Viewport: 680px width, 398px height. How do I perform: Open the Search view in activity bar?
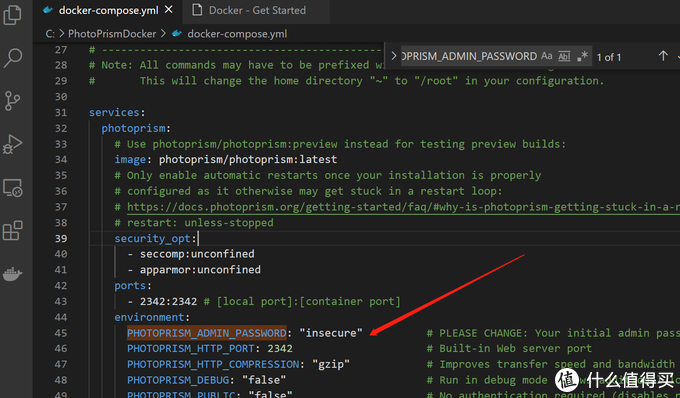13,57
